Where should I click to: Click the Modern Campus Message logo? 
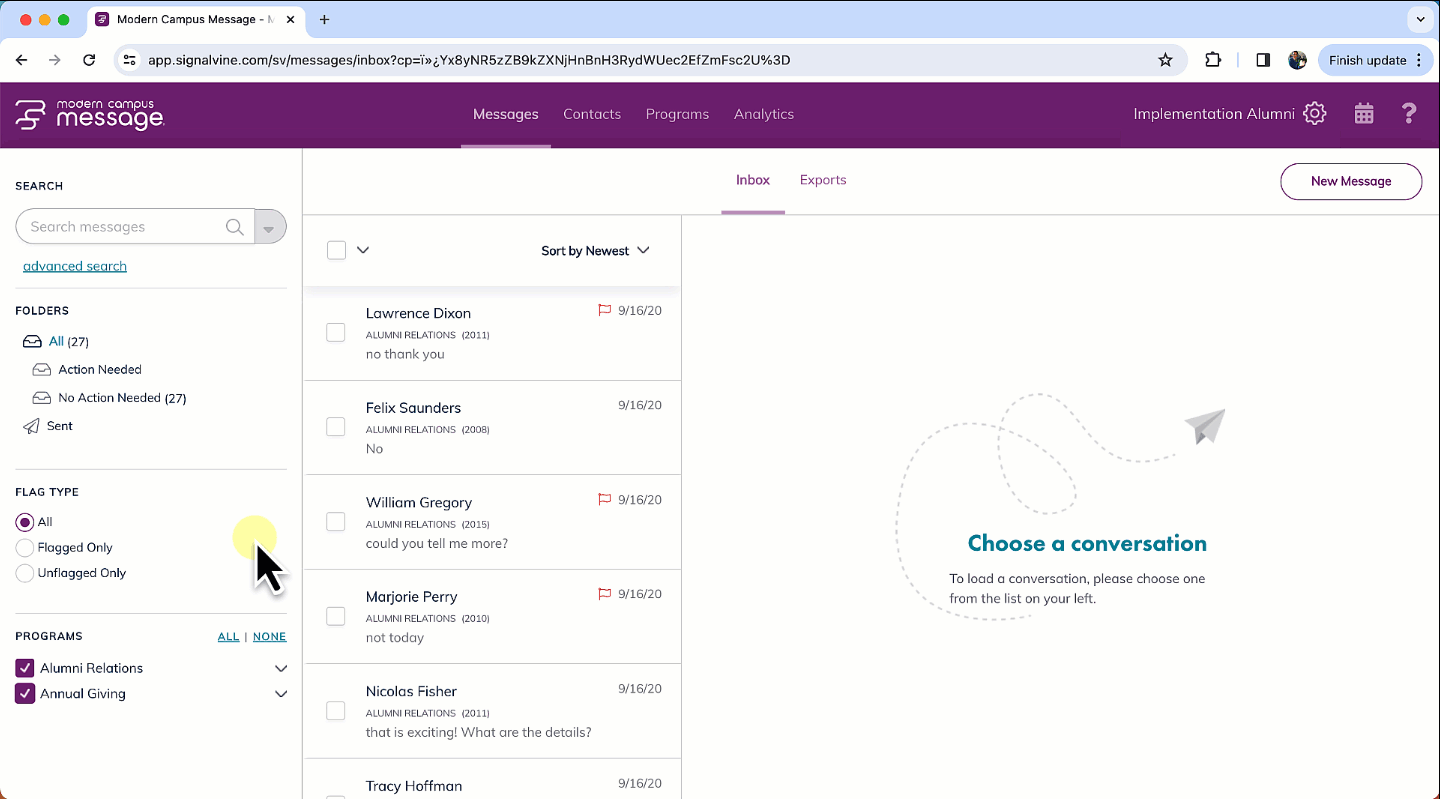point(90,114)
